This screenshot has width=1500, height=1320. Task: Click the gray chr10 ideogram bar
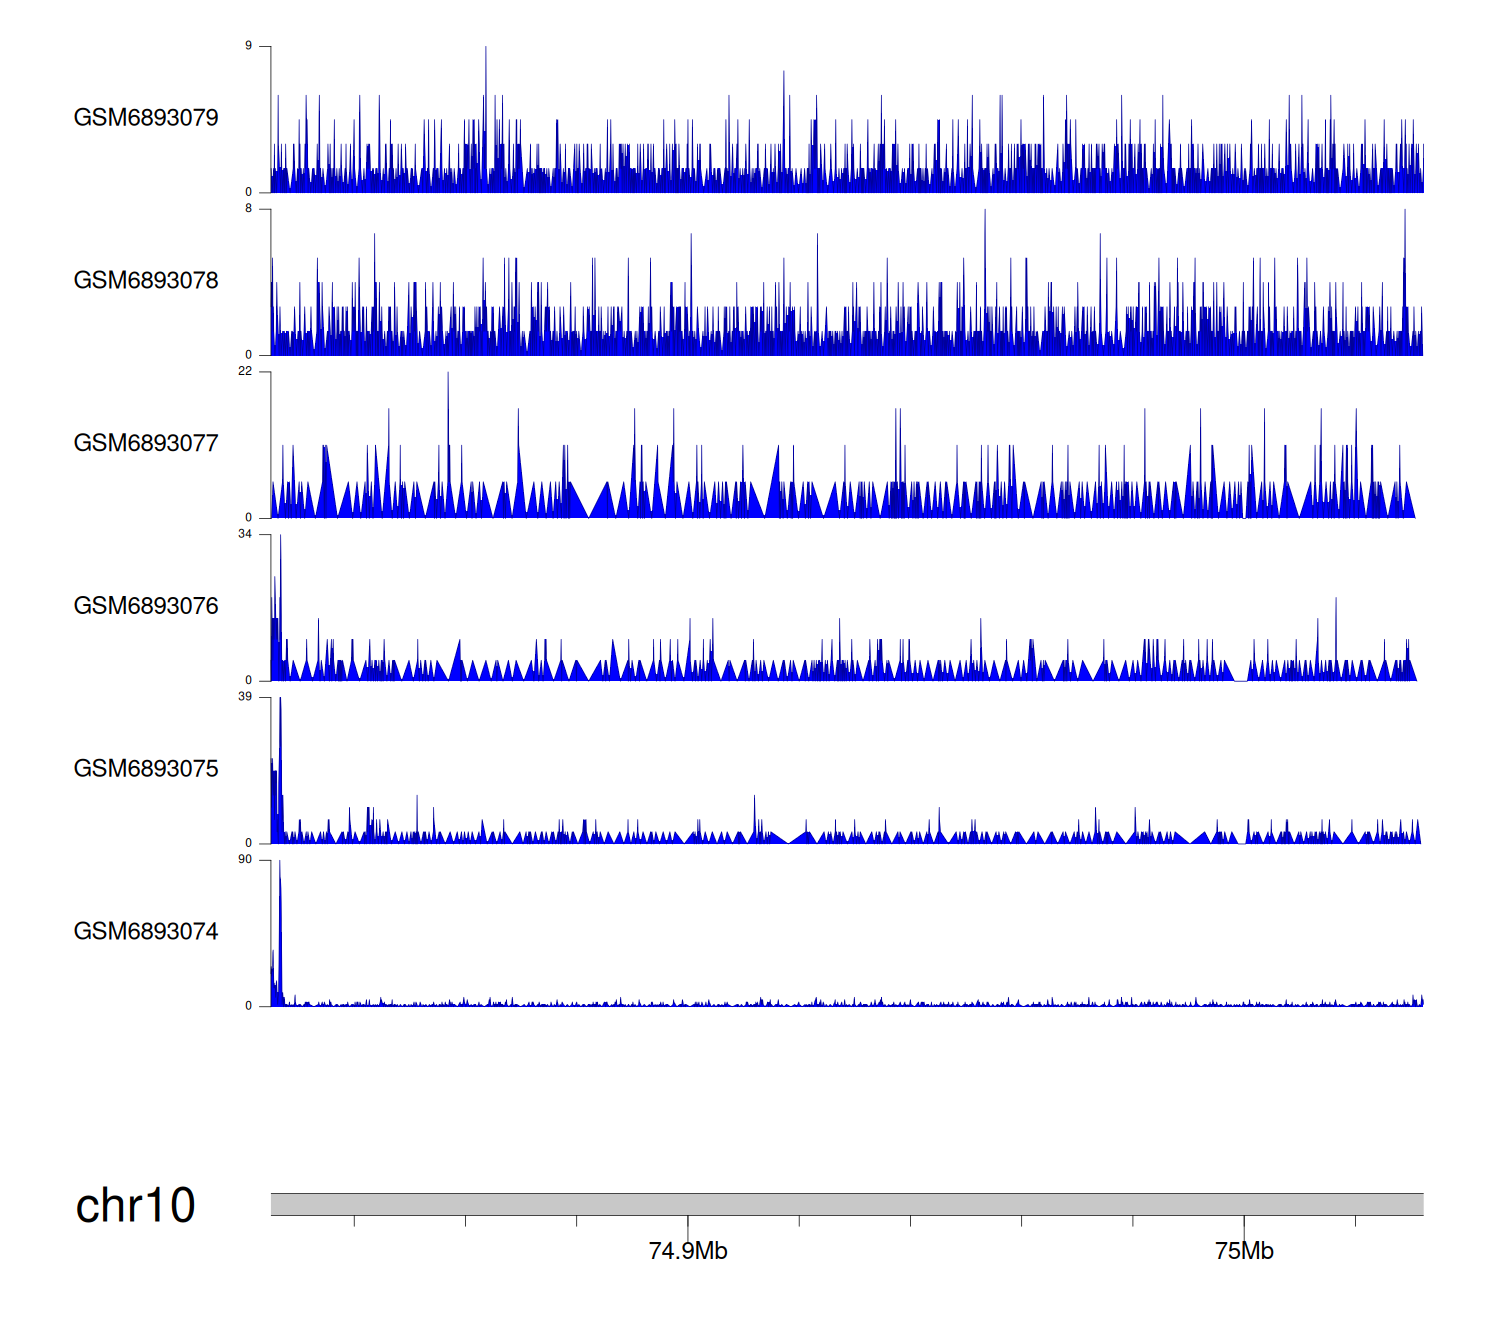[846, 1204]
